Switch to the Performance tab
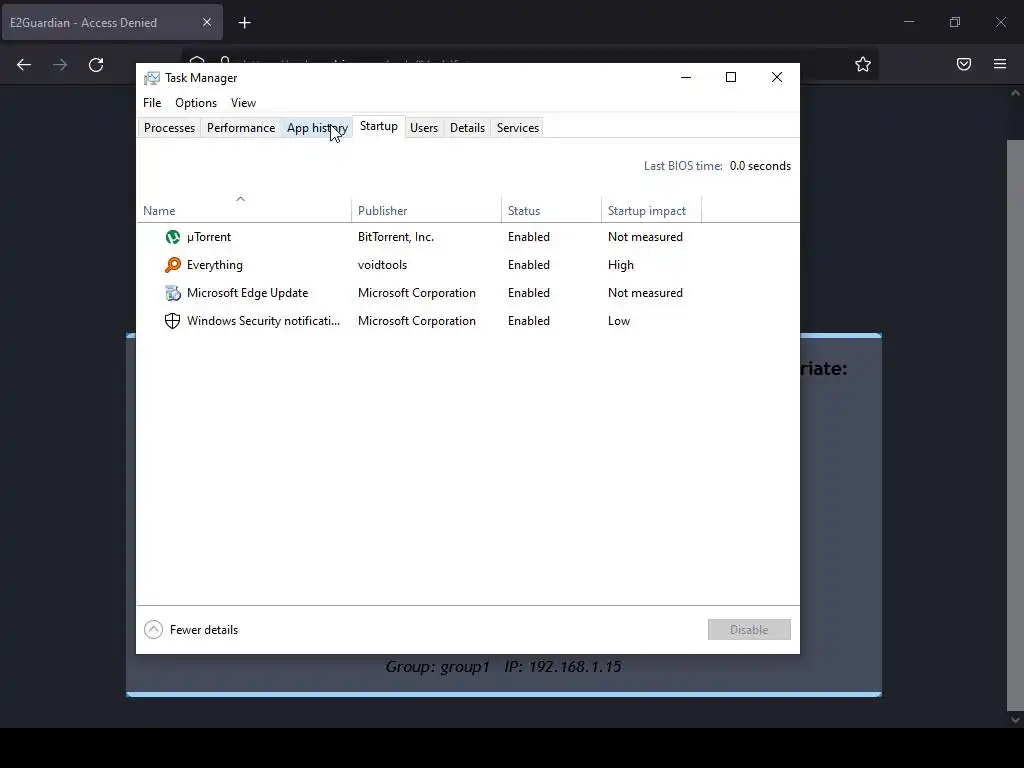The height and width of the screenshot is (768, 1024). pyautogui.click(x=241, y=128)
